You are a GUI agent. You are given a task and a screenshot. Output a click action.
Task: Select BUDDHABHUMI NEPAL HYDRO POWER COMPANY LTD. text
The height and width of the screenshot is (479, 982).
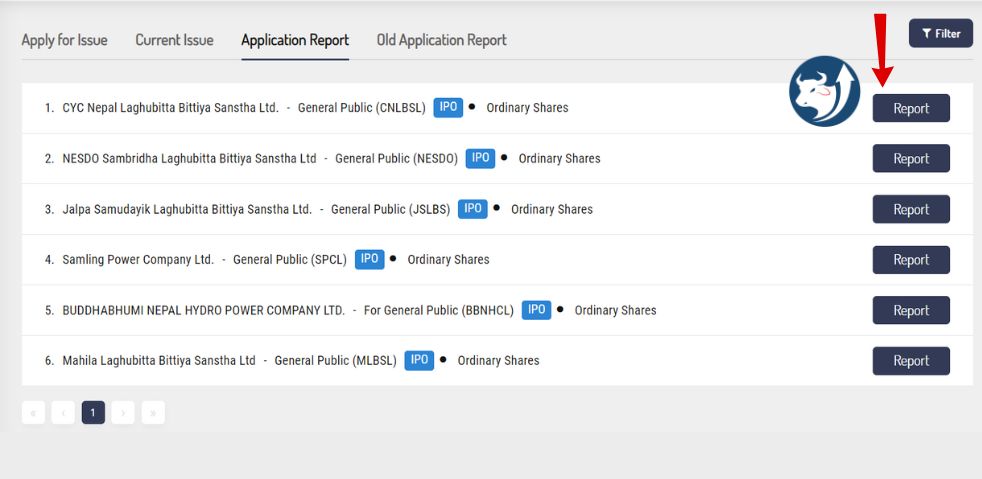point(204,310)
